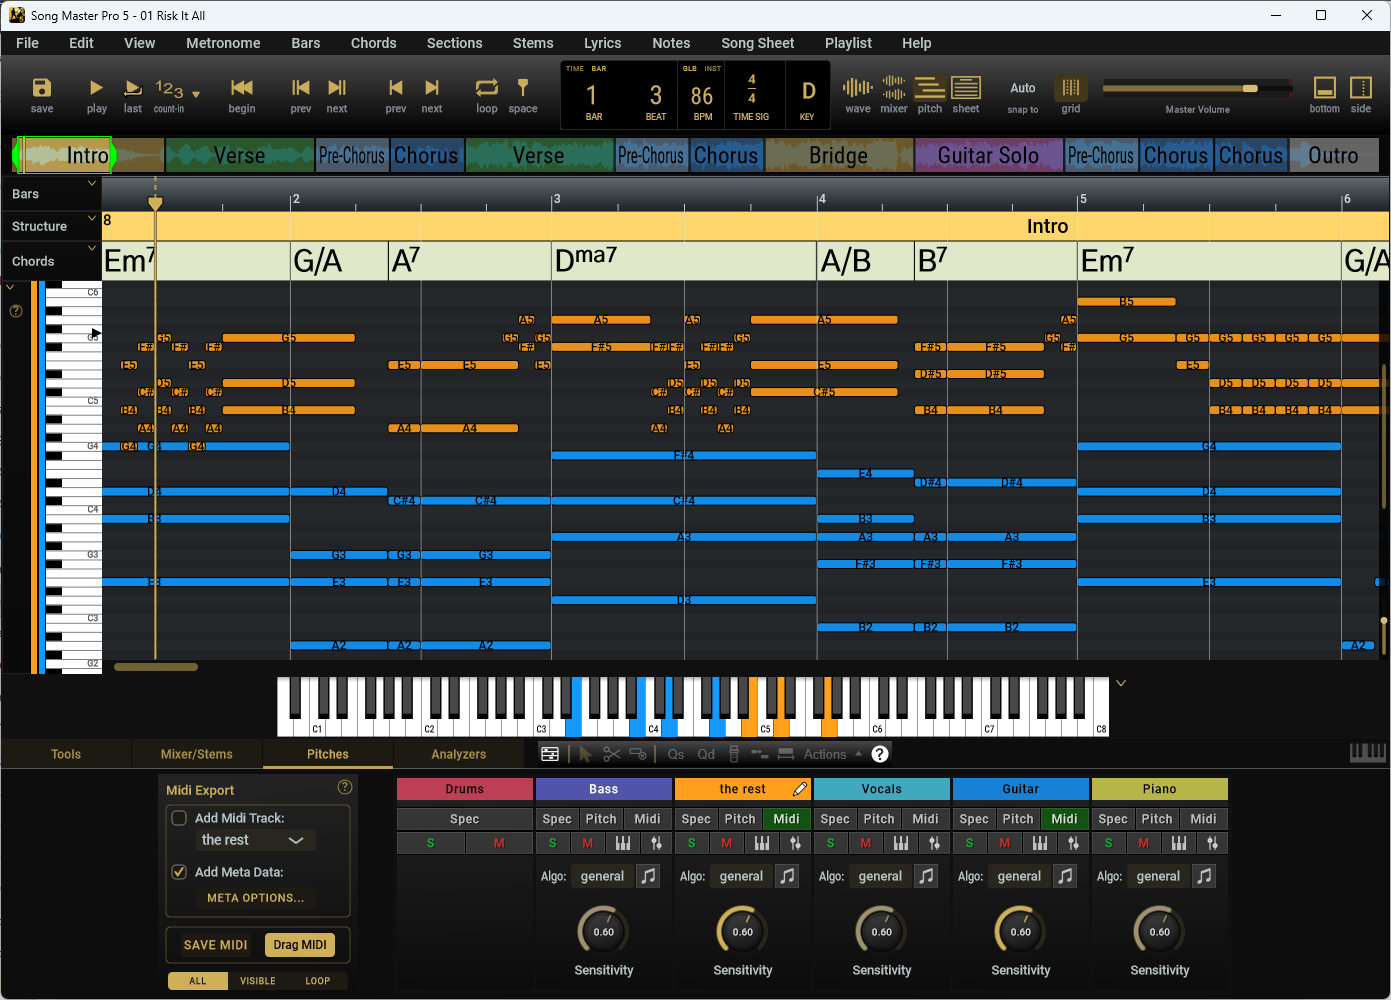Screen dimensions: 1391x1000
Task: Open the Song Sheet menu
Action: click(x=758, y=43)
